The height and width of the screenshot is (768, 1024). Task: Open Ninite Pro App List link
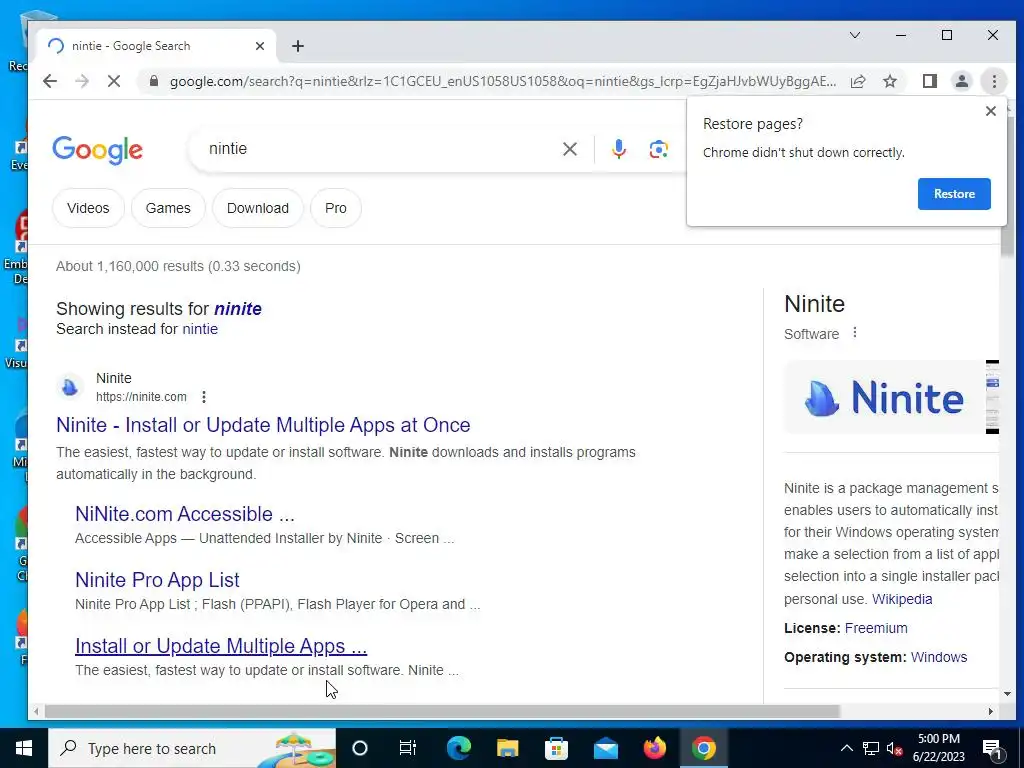point(157,579)
